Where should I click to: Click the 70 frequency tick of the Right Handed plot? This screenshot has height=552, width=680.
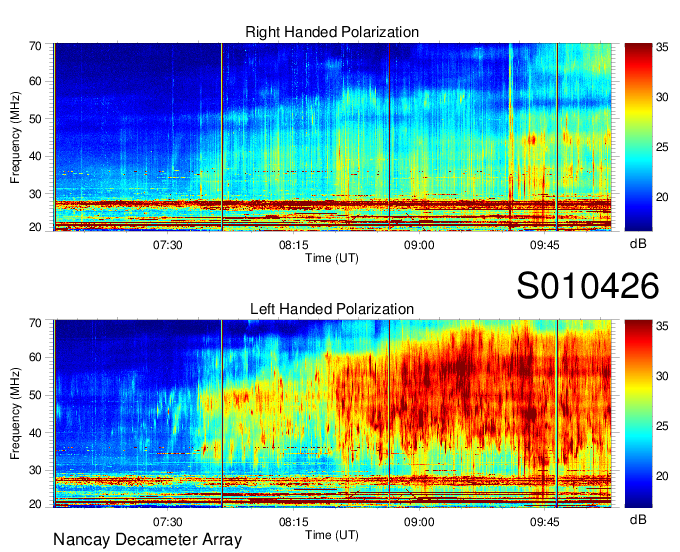pos(35,46)
